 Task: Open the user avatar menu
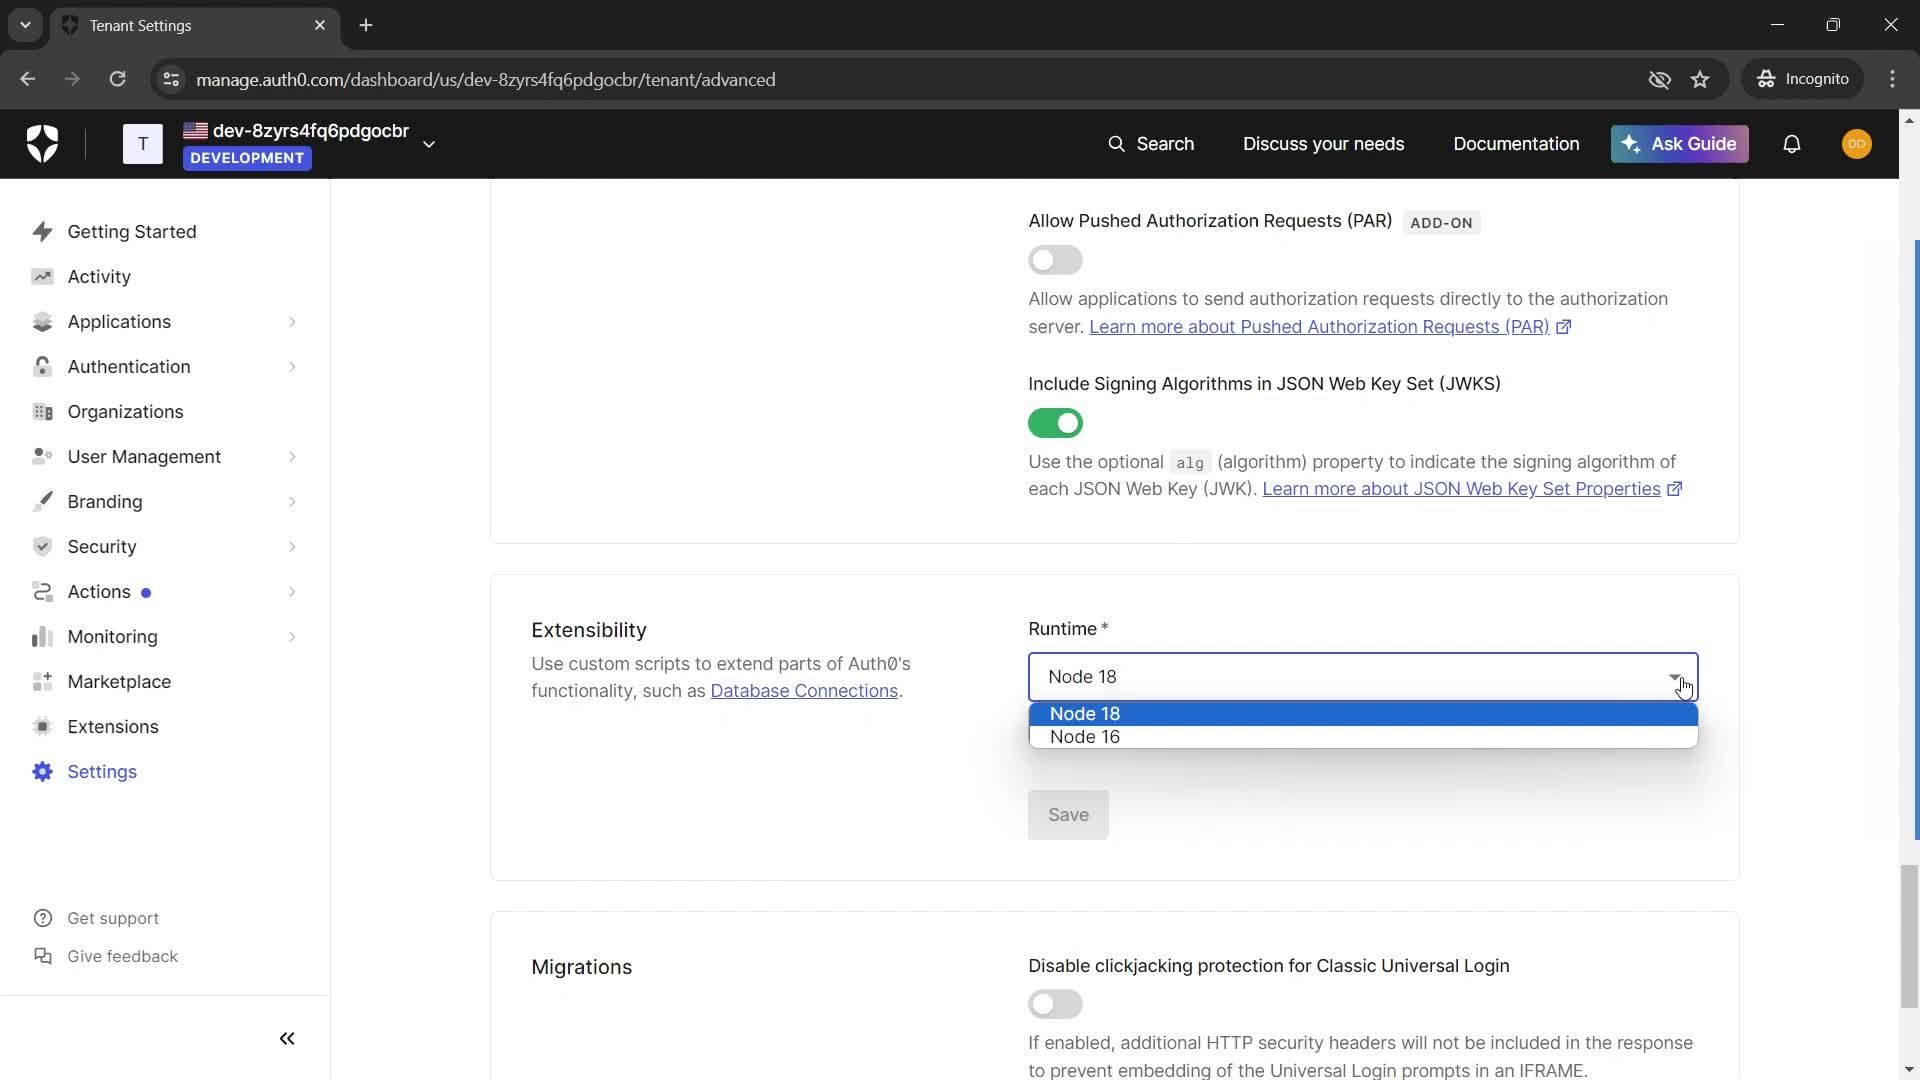pyautogui.click(x=1857, y=144)
